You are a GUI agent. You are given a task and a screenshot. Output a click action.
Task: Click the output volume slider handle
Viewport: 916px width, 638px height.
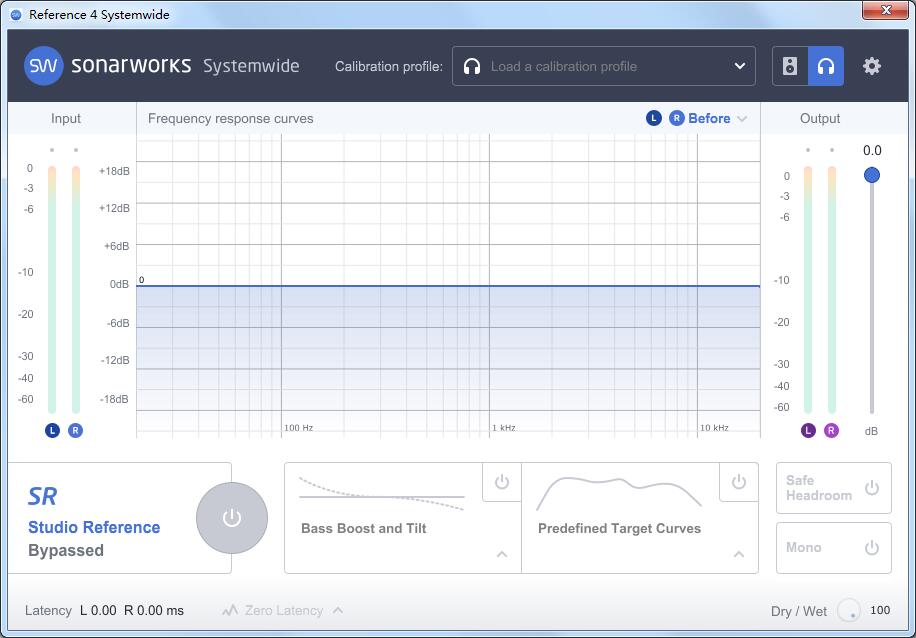[x=872, y=175]
